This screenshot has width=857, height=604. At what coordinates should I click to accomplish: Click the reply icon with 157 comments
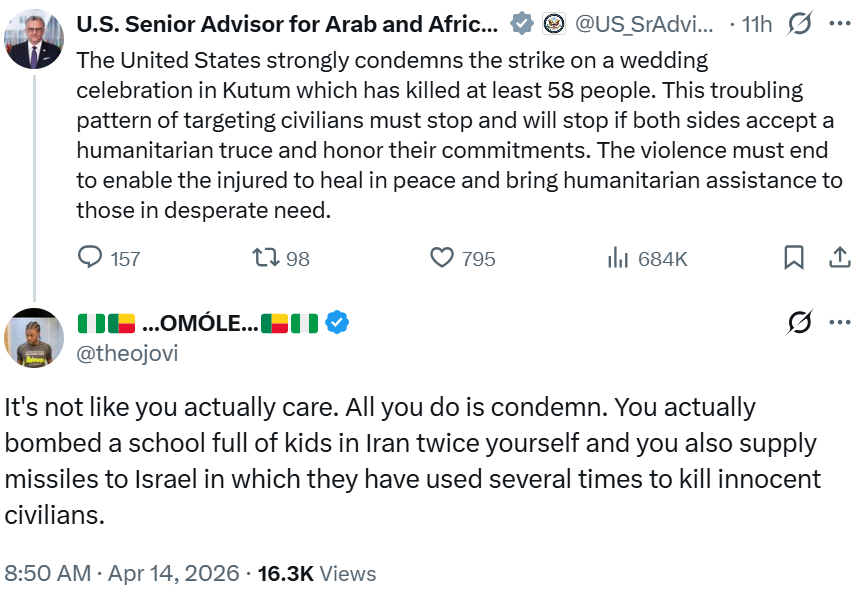pyautogui.click(x=91, y=258)
